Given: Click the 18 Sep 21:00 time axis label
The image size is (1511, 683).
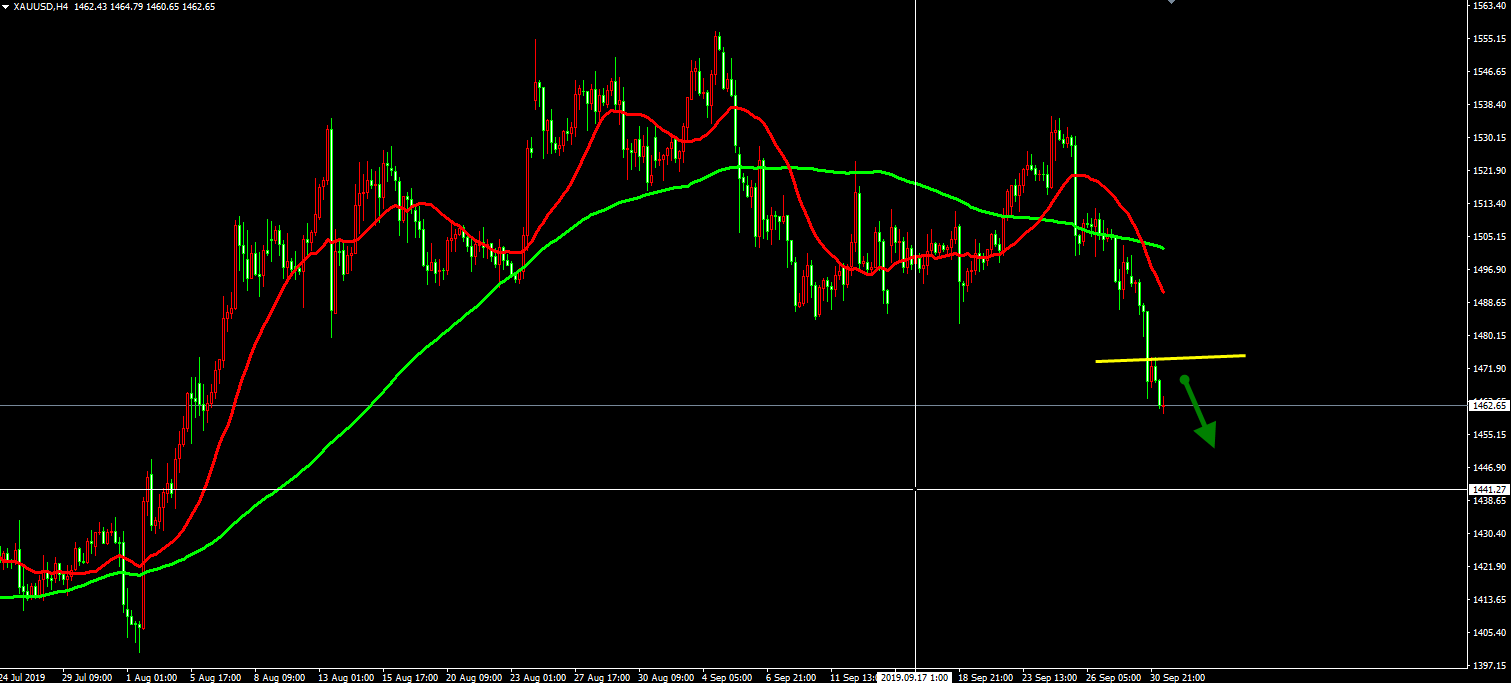Looking at the screenshot, I should (985, 677).
